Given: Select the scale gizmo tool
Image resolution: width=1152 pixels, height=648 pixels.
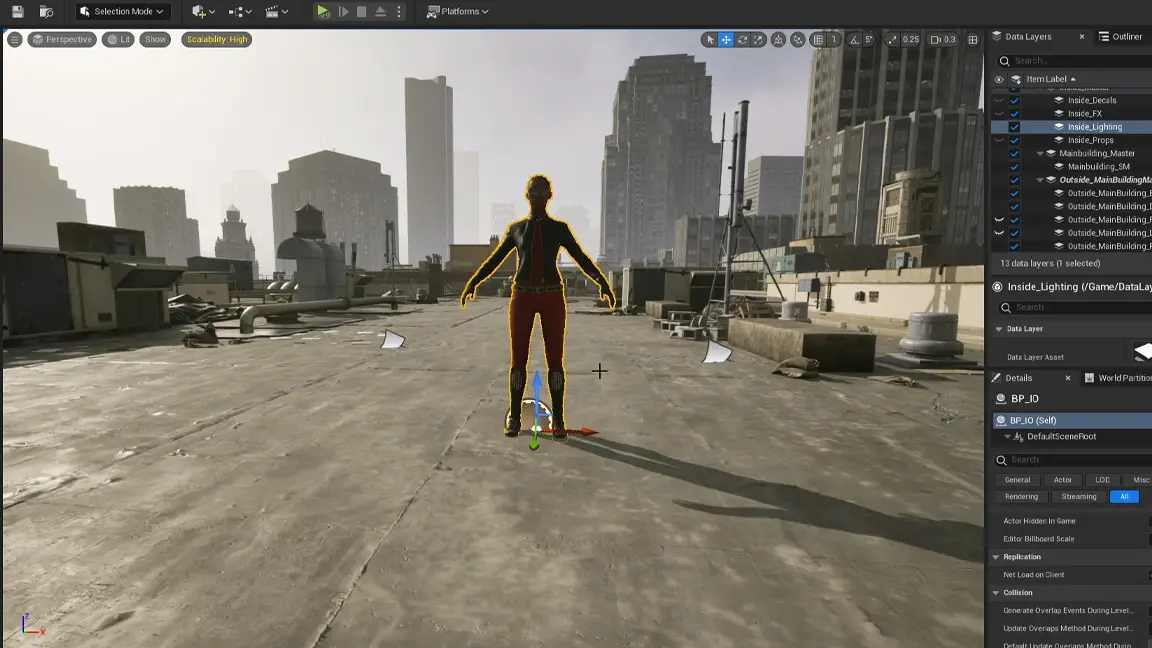Looking at the screenshot, I should click(758, 40).
